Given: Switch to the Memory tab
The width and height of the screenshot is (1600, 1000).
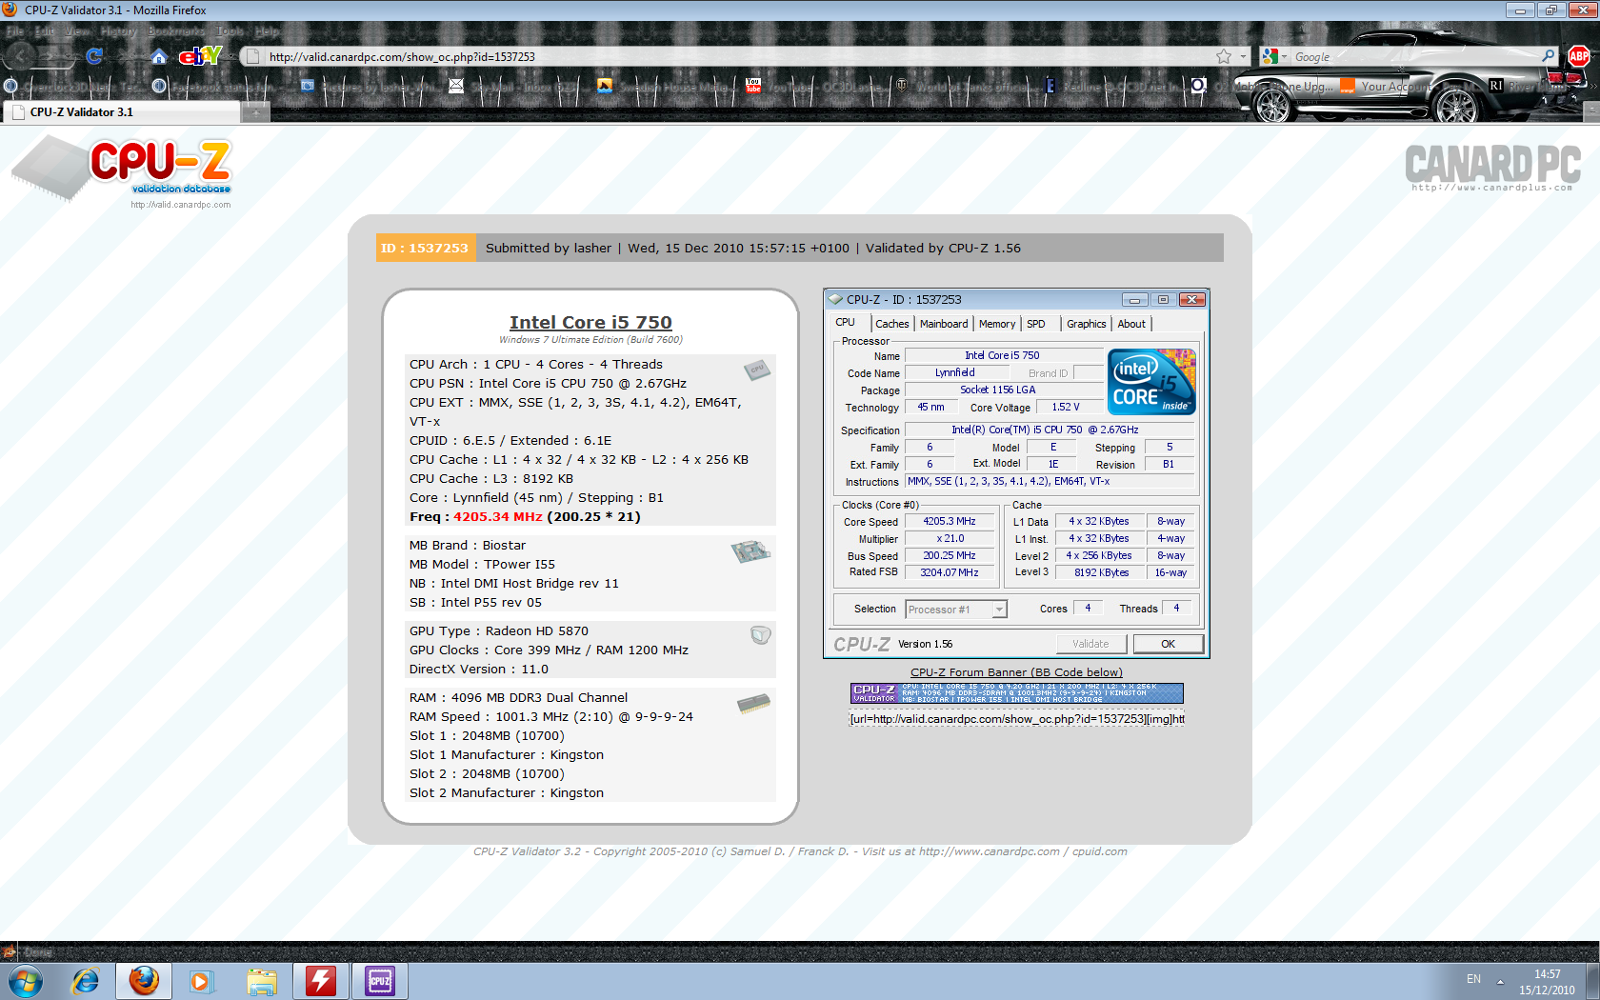Looking at the screenshot, I should [997, 324].
